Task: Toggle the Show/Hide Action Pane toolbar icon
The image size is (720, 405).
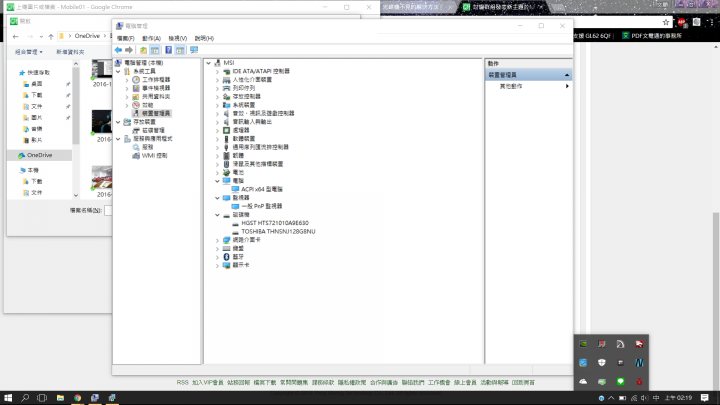Action: (x=180, y=50)
